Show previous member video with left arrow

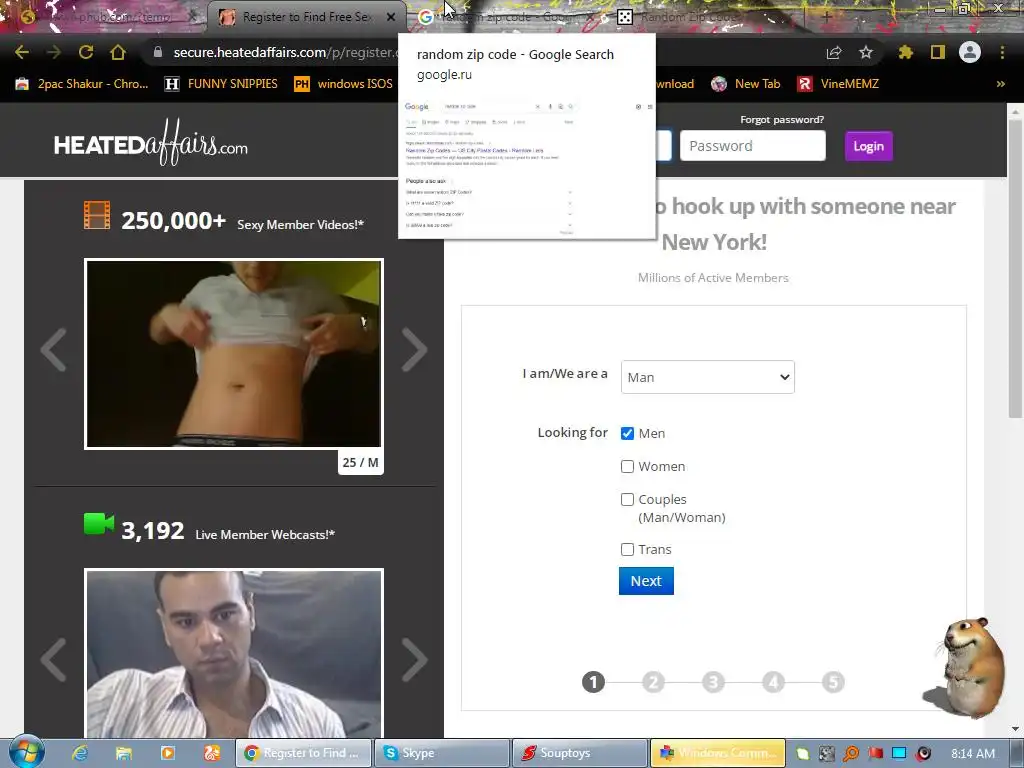coord(54,350)
